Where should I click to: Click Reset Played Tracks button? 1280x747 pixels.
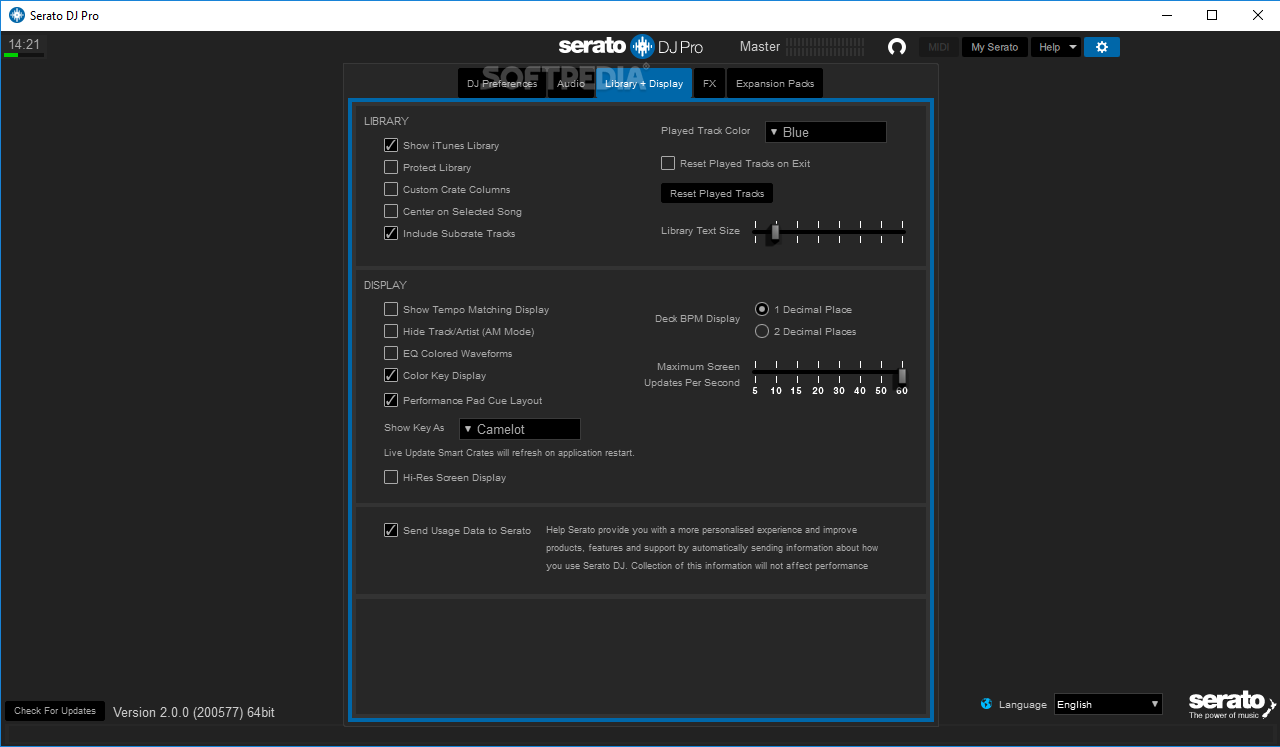pyautogui.click(x=717, y=194)
